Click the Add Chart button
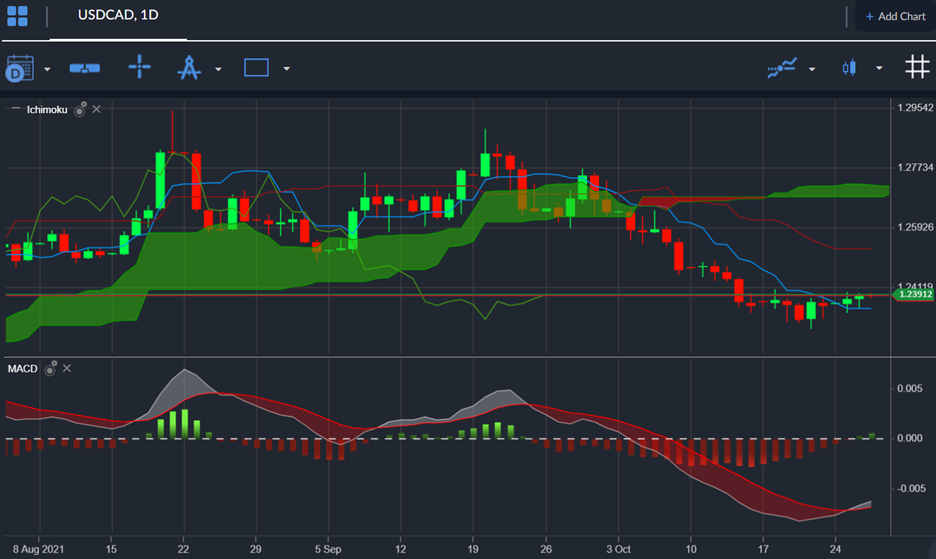This screenshot has width=936, height=559. tap(895, 16)
